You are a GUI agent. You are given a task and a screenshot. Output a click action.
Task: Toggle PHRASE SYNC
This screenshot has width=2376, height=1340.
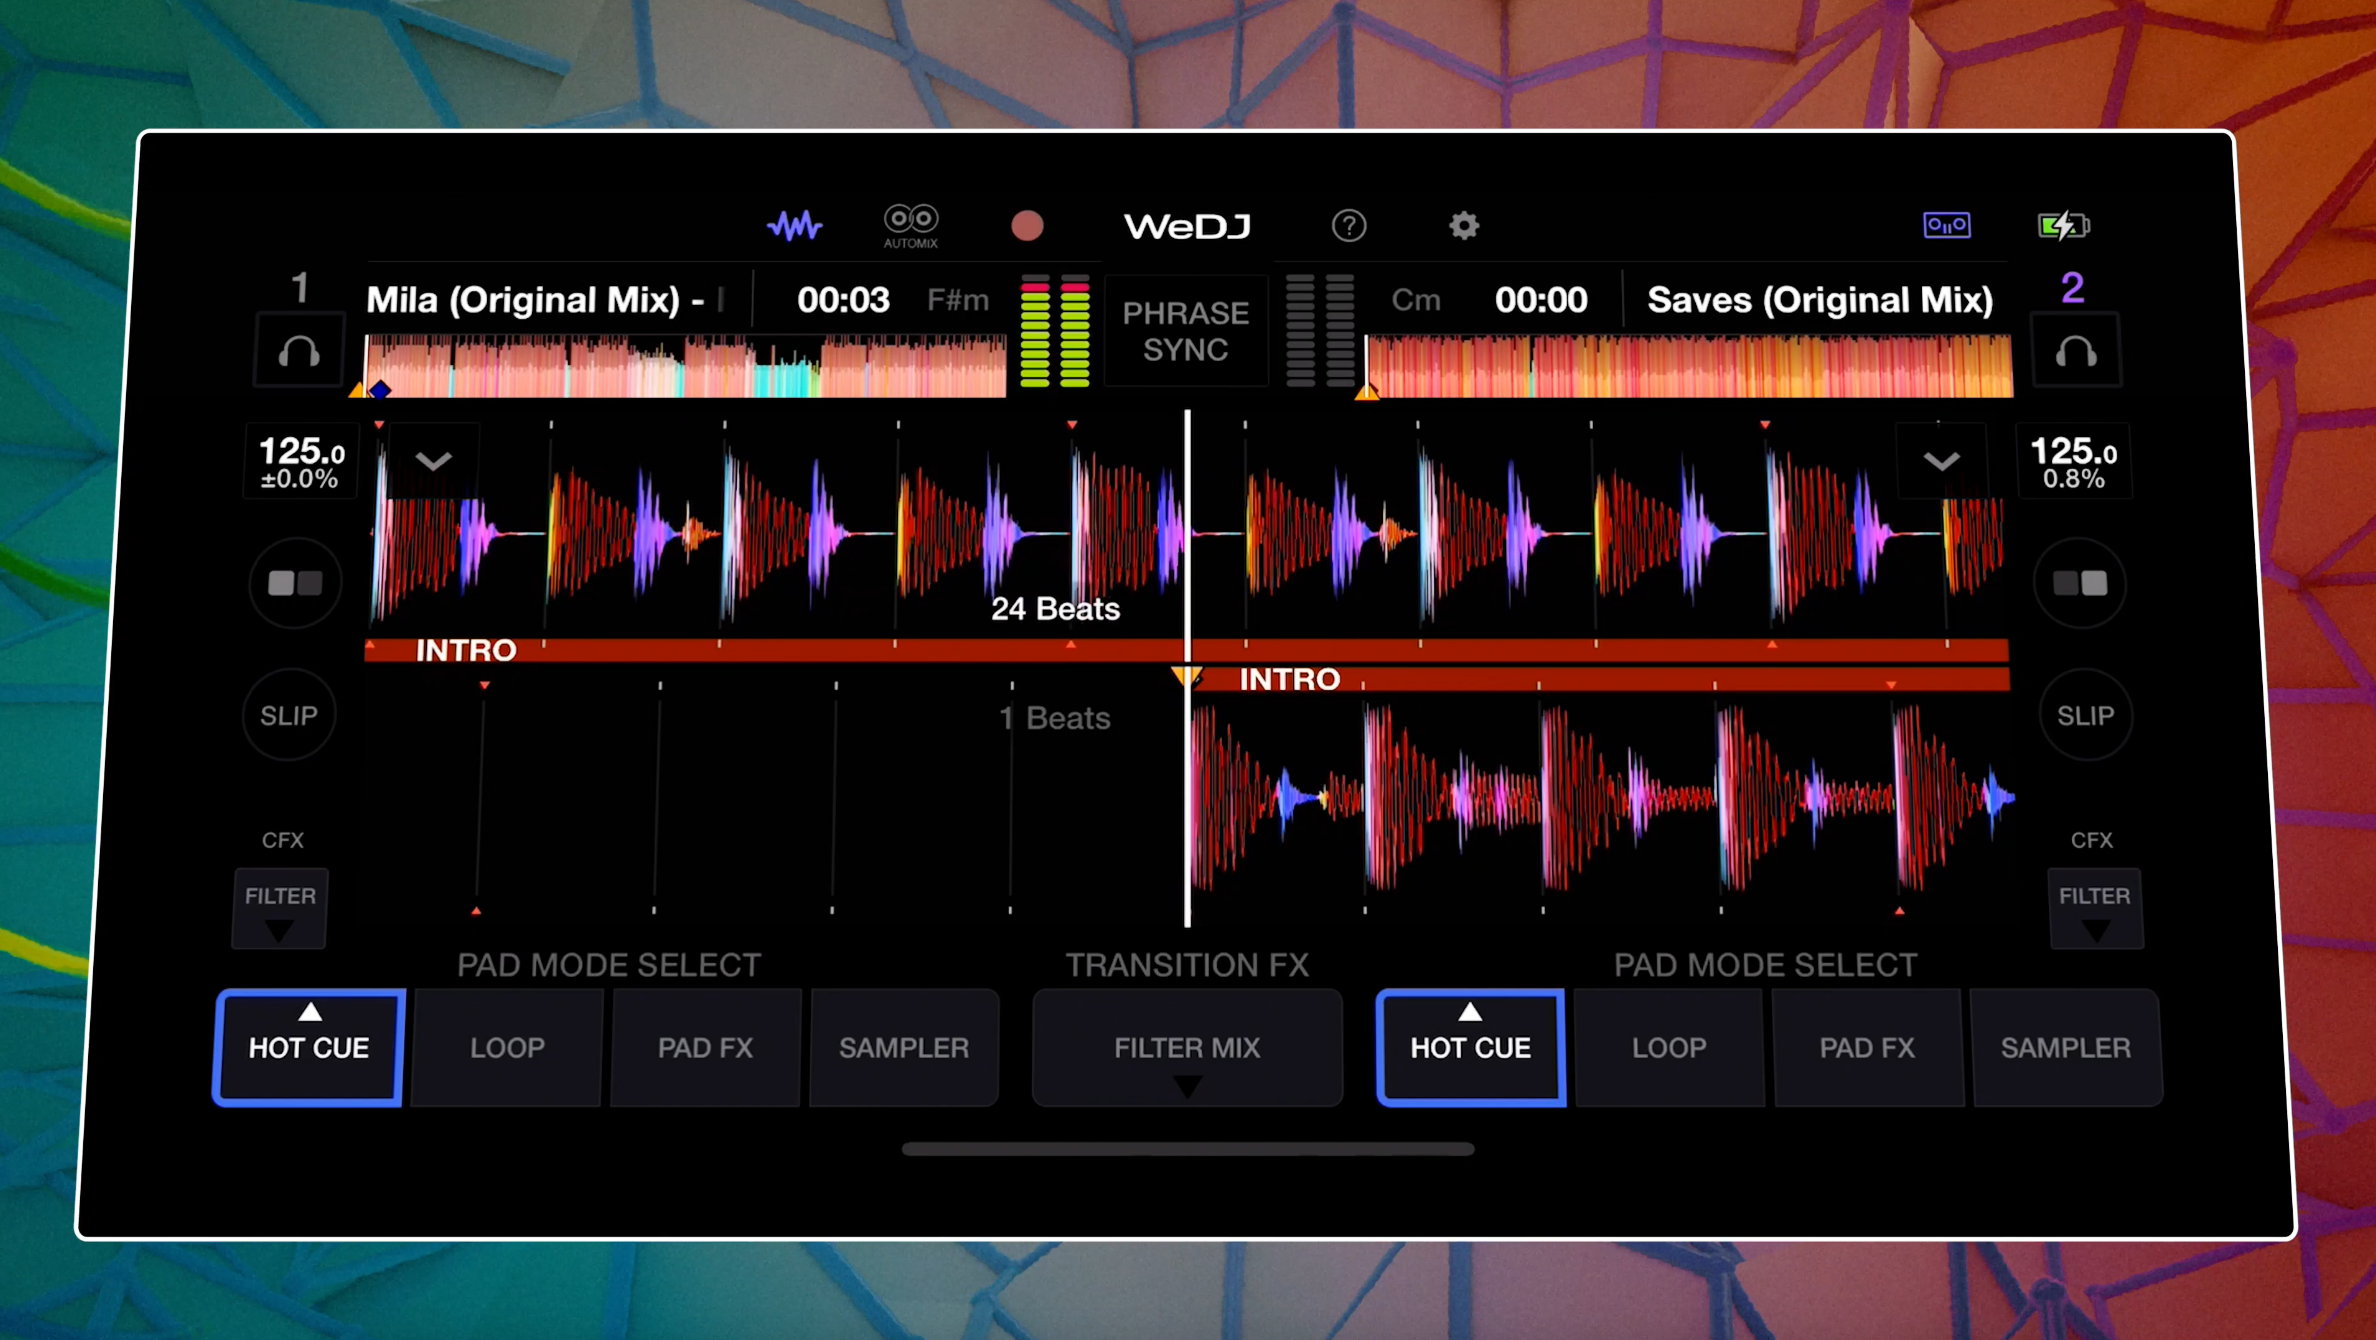pyautogui.click(x=1186, y=331)
